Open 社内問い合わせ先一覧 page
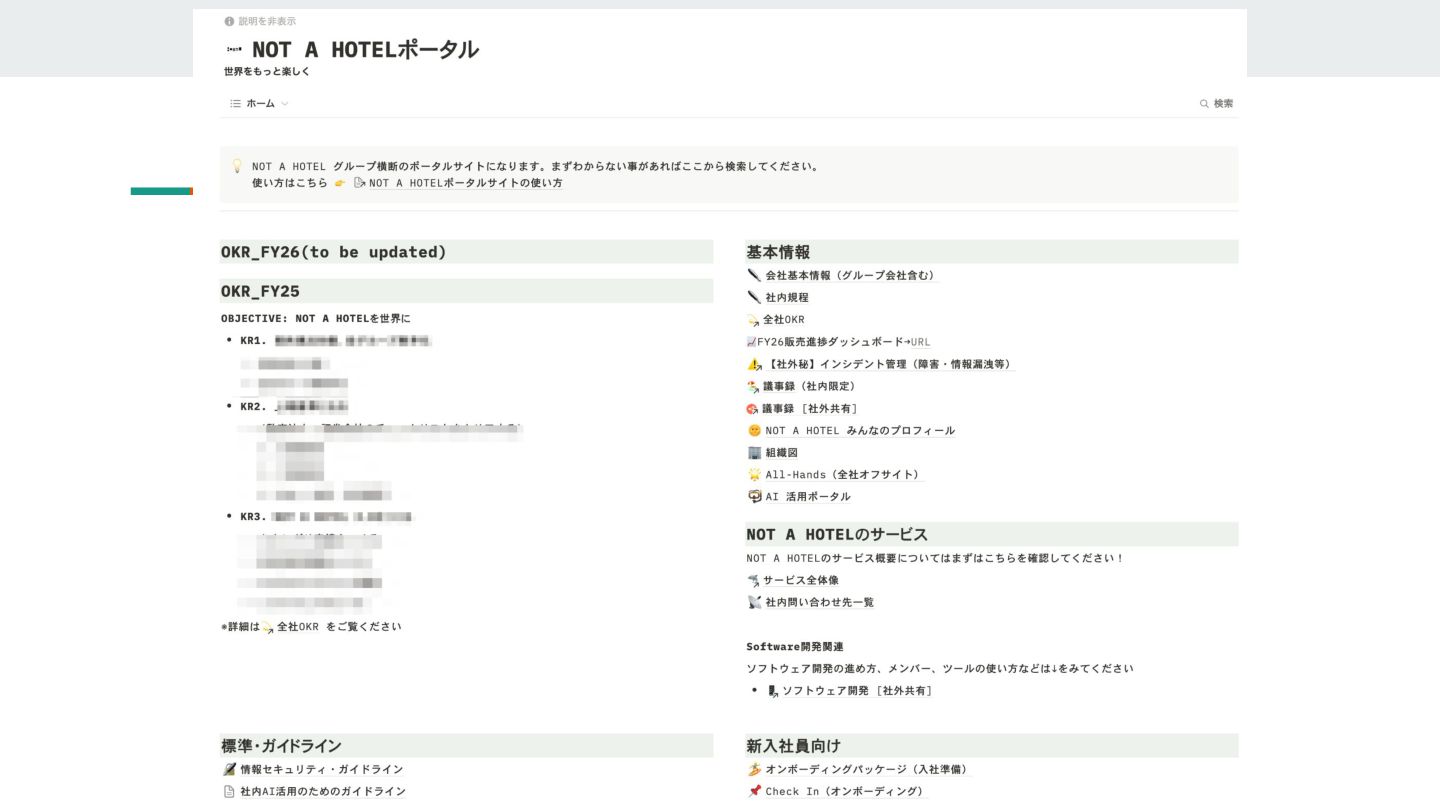This screenshot has width=1440, height=810. point(819,602)
